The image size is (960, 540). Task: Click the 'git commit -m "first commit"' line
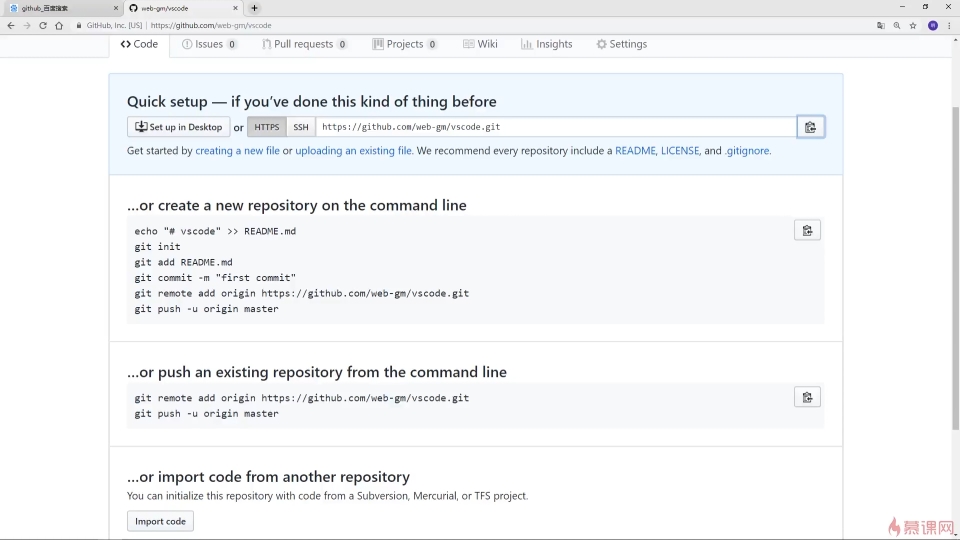click(215, 278)
